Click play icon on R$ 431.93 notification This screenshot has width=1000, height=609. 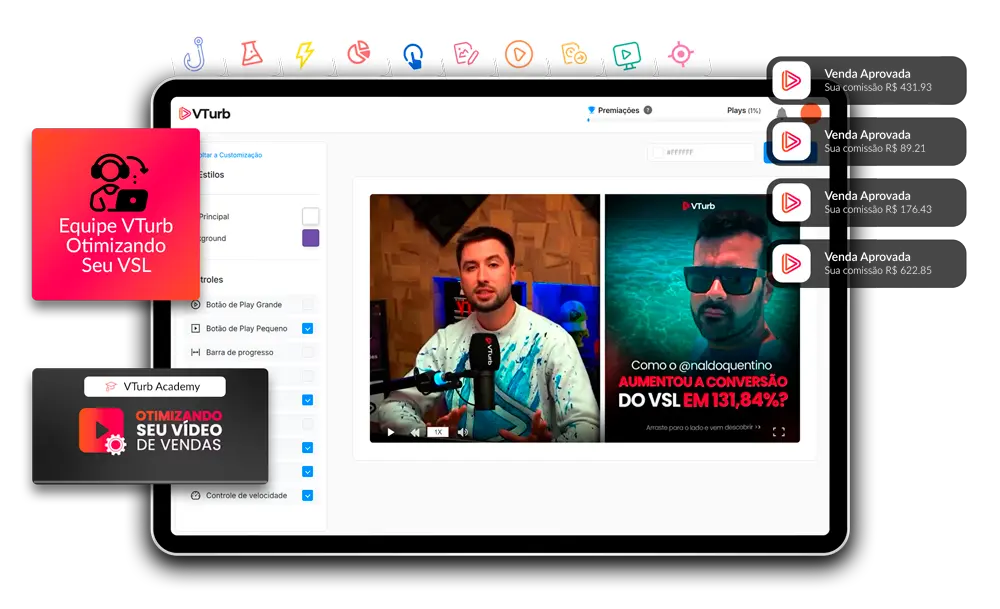pos(791,80)
